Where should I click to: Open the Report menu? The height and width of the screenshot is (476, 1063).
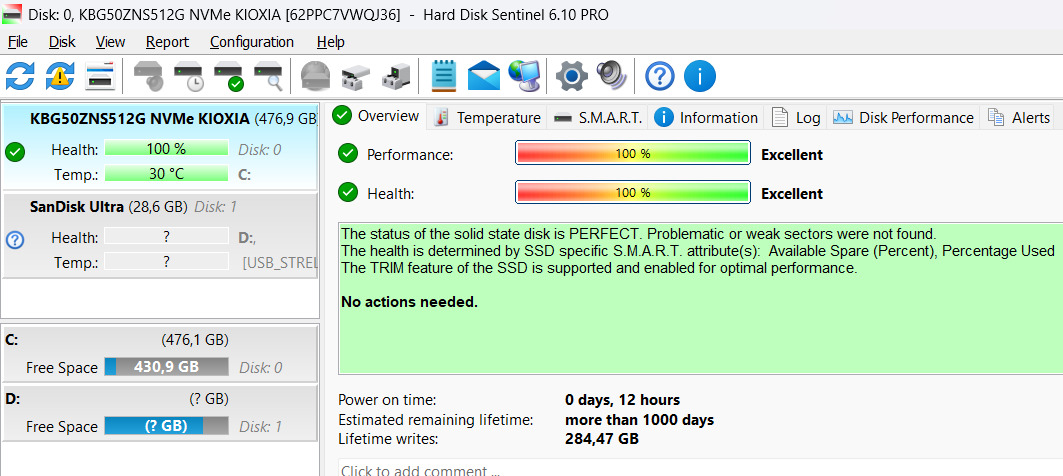167,42
